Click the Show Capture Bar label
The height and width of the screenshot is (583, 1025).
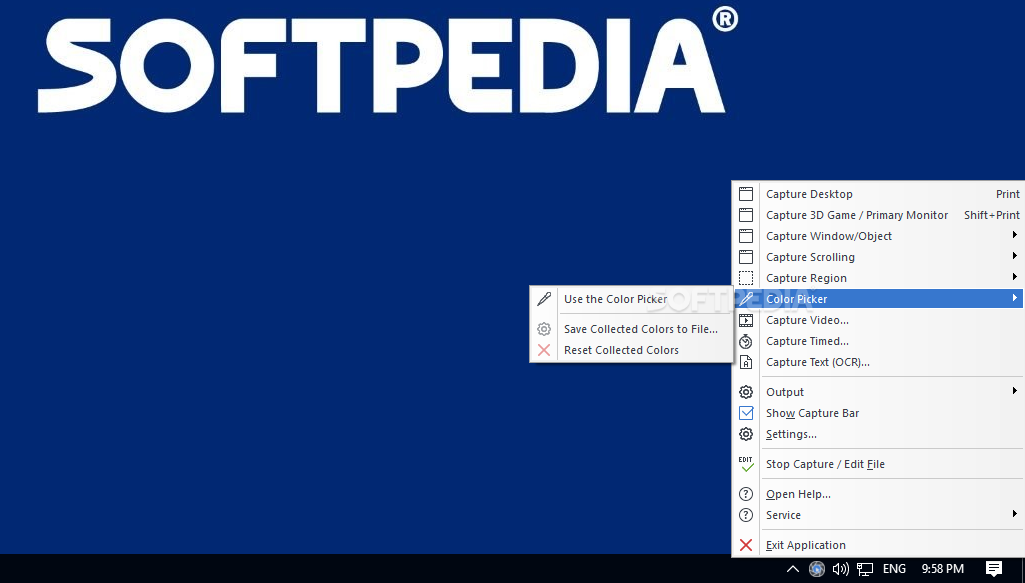[x=813, y=413]
